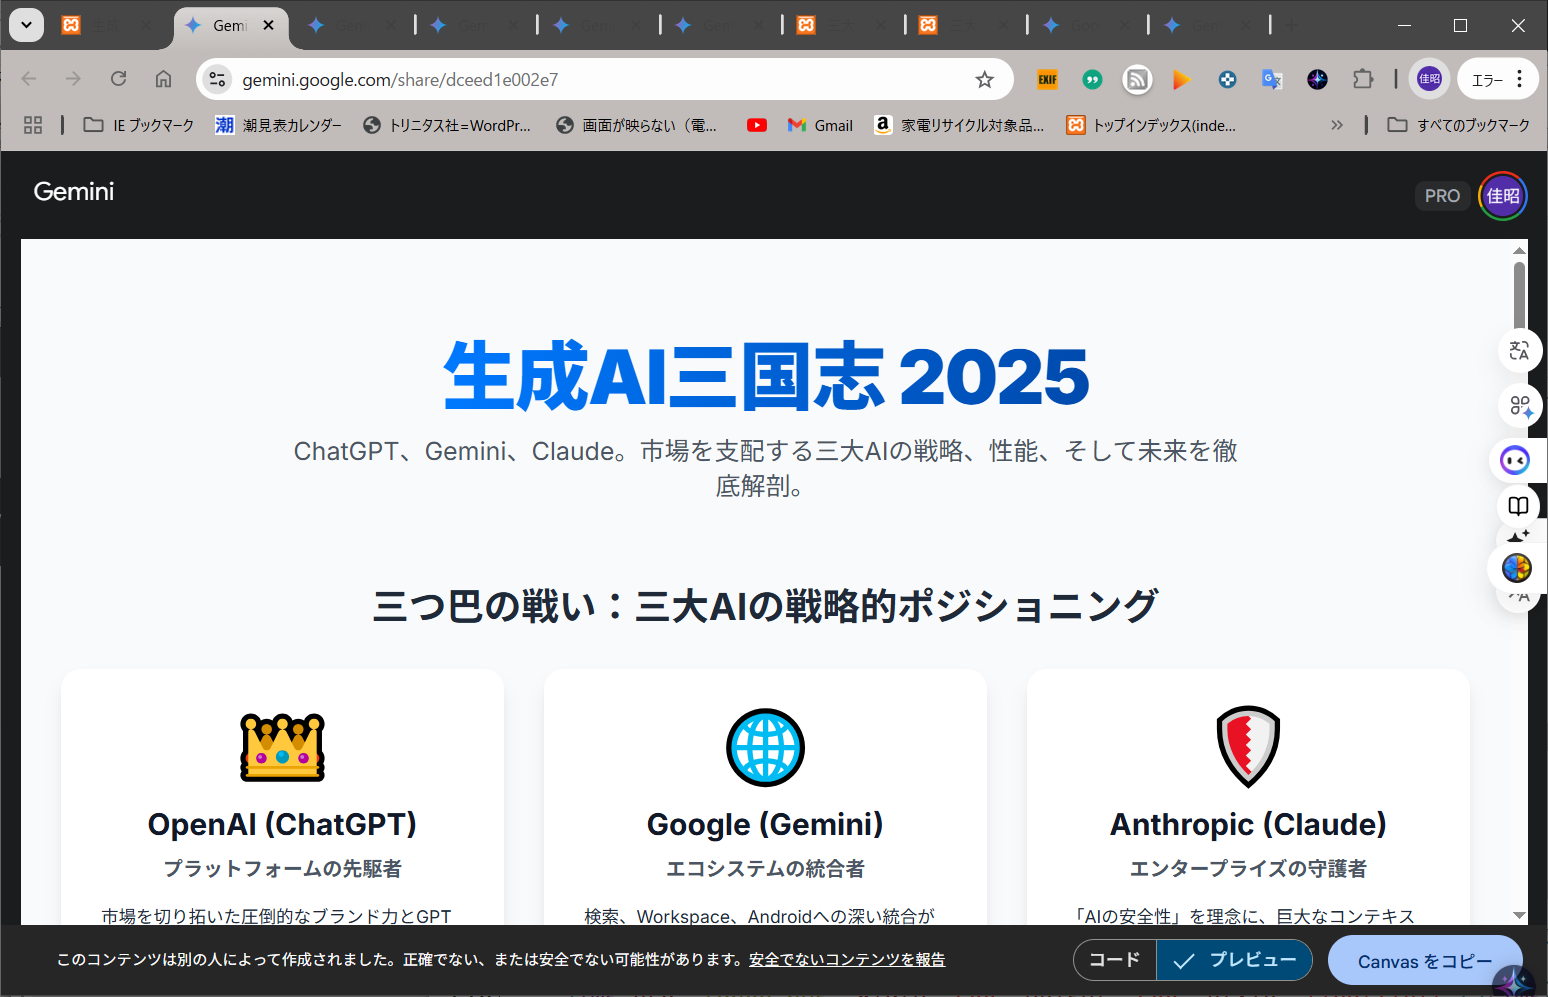Open the トリニタス社=WordPr... bookmark
Screen dimensions: 1548x997
point(446,125)
